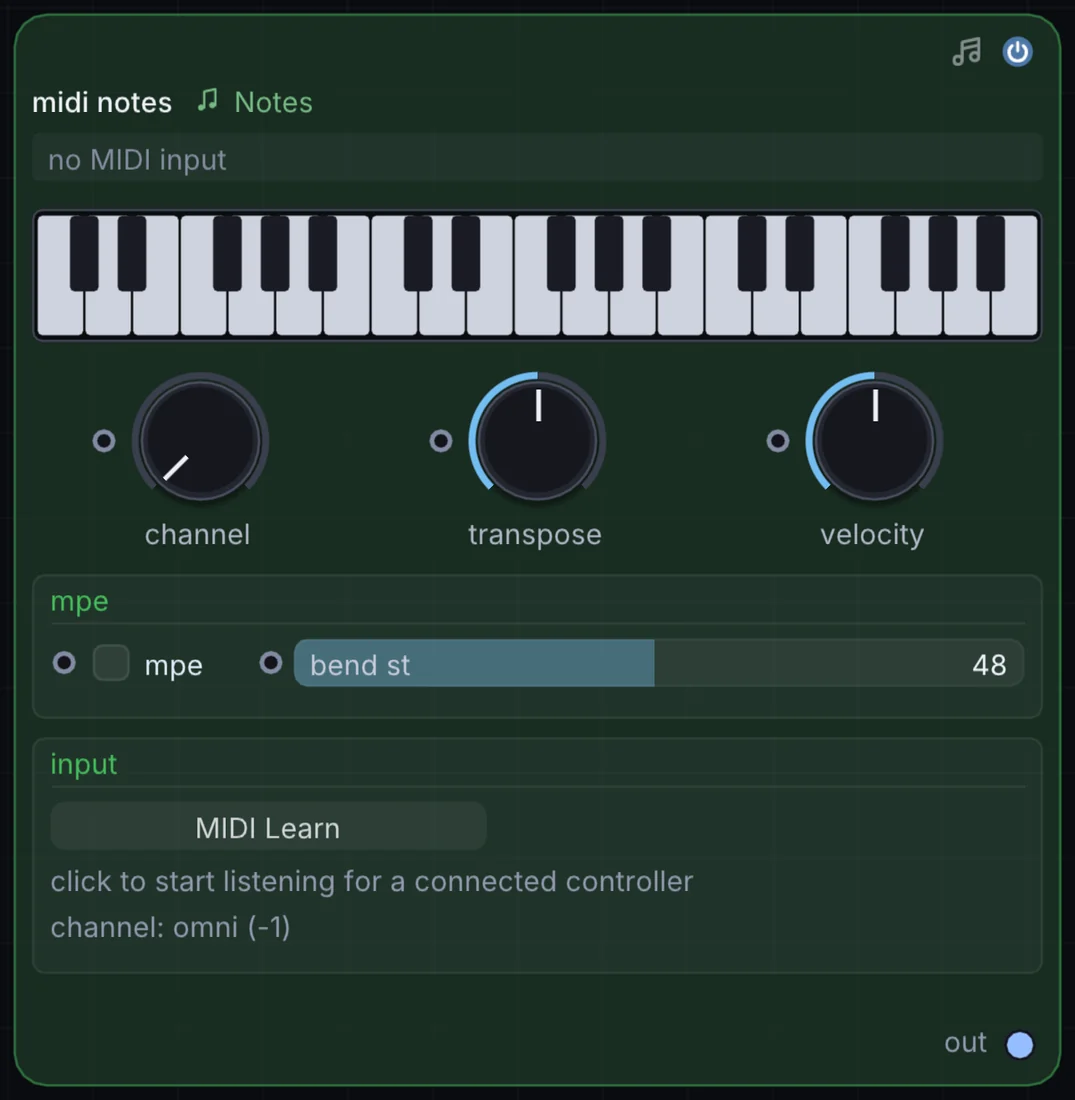Click the velocity knob label

pyautogui.click(x=872, y=535)
